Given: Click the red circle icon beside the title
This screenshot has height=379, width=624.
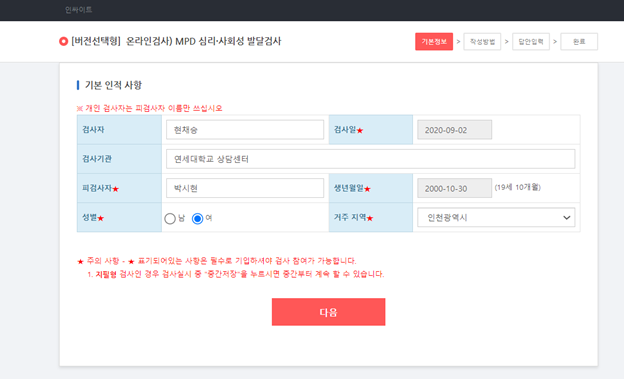Looking at the screenshot, I should 63,41.
